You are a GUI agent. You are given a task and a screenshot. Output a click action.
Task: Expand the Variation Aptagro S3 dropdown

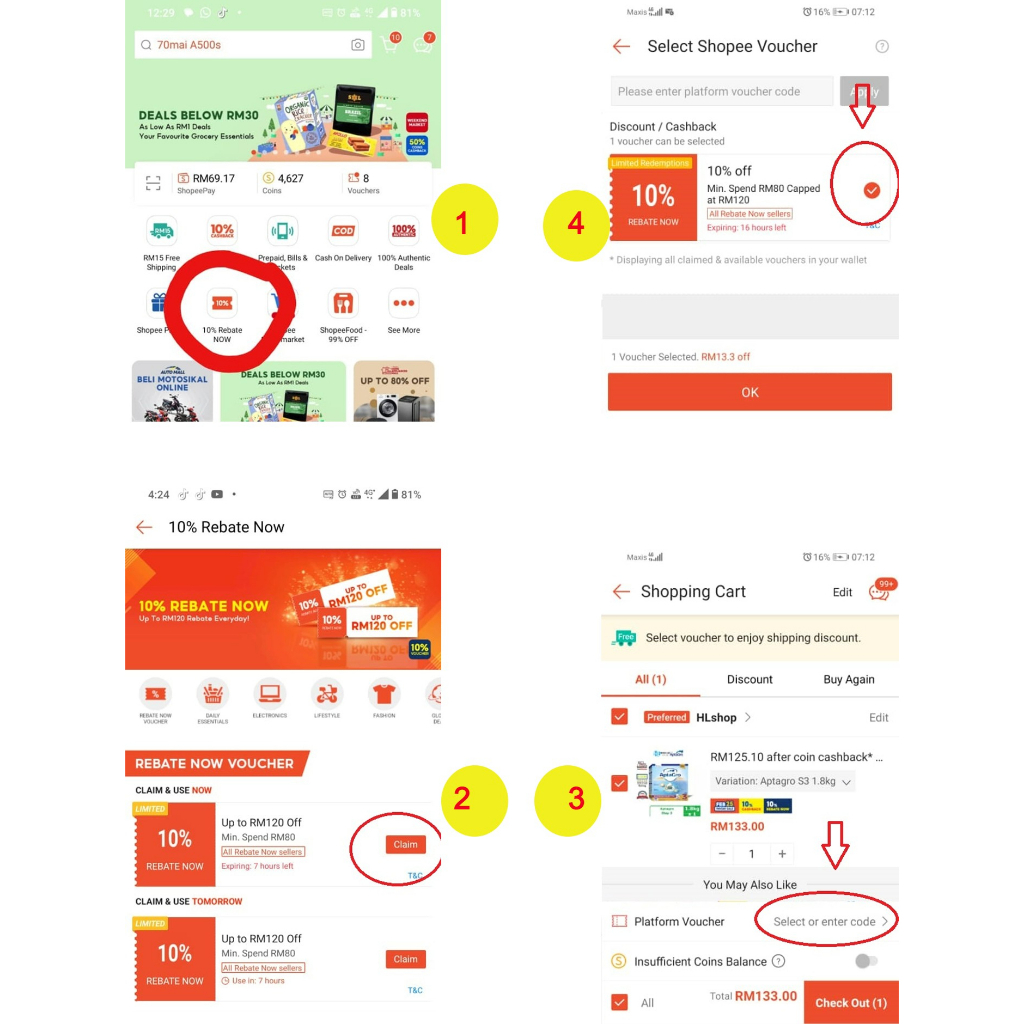782,781
